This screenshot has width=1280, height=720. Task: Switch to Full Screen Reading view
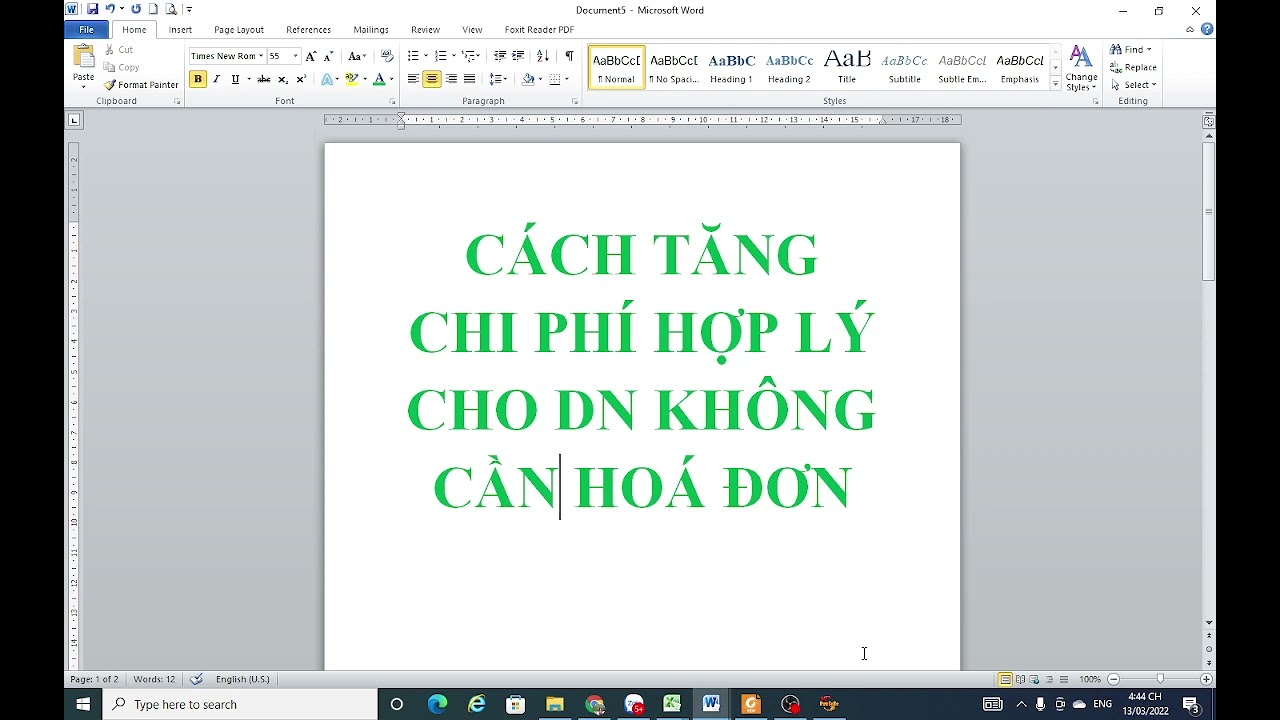click(x=1020, y=679)
